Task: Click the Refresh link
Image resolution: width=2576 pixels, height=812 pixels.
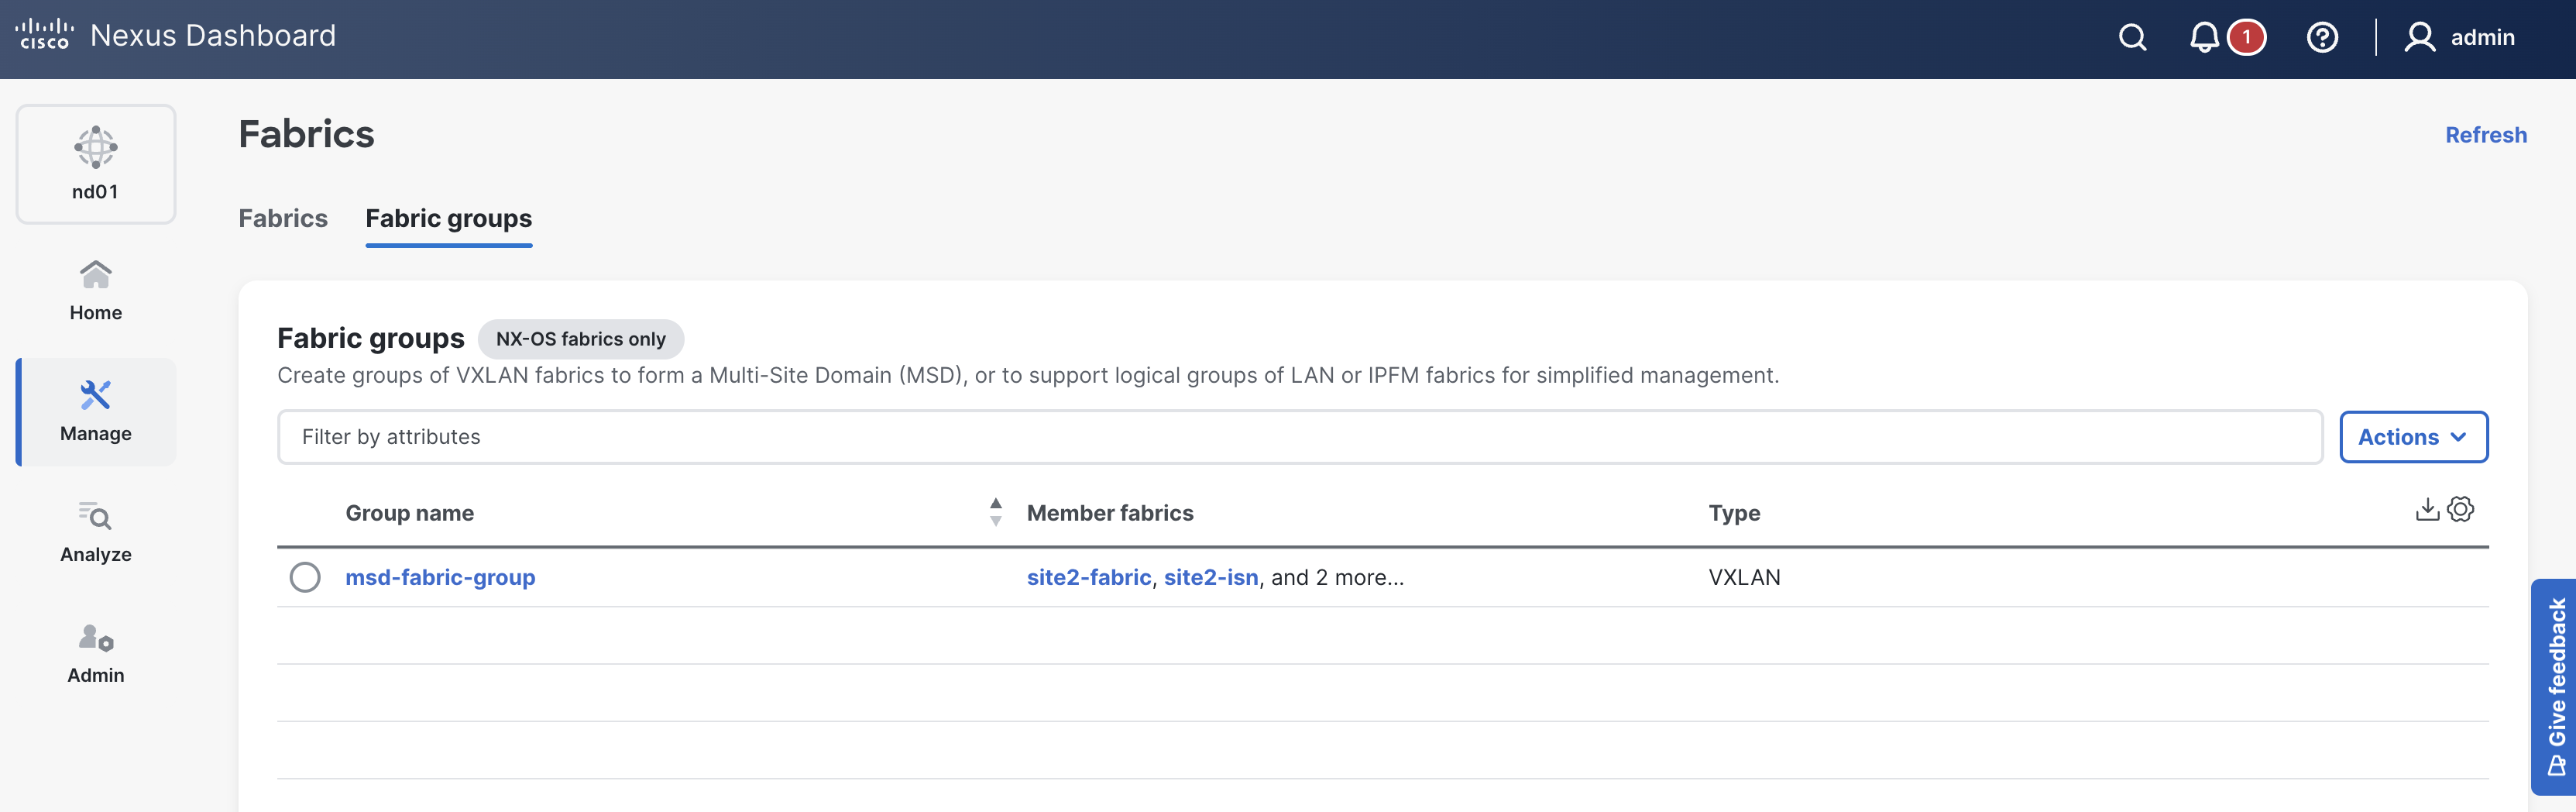Action: coord(2485,135)
